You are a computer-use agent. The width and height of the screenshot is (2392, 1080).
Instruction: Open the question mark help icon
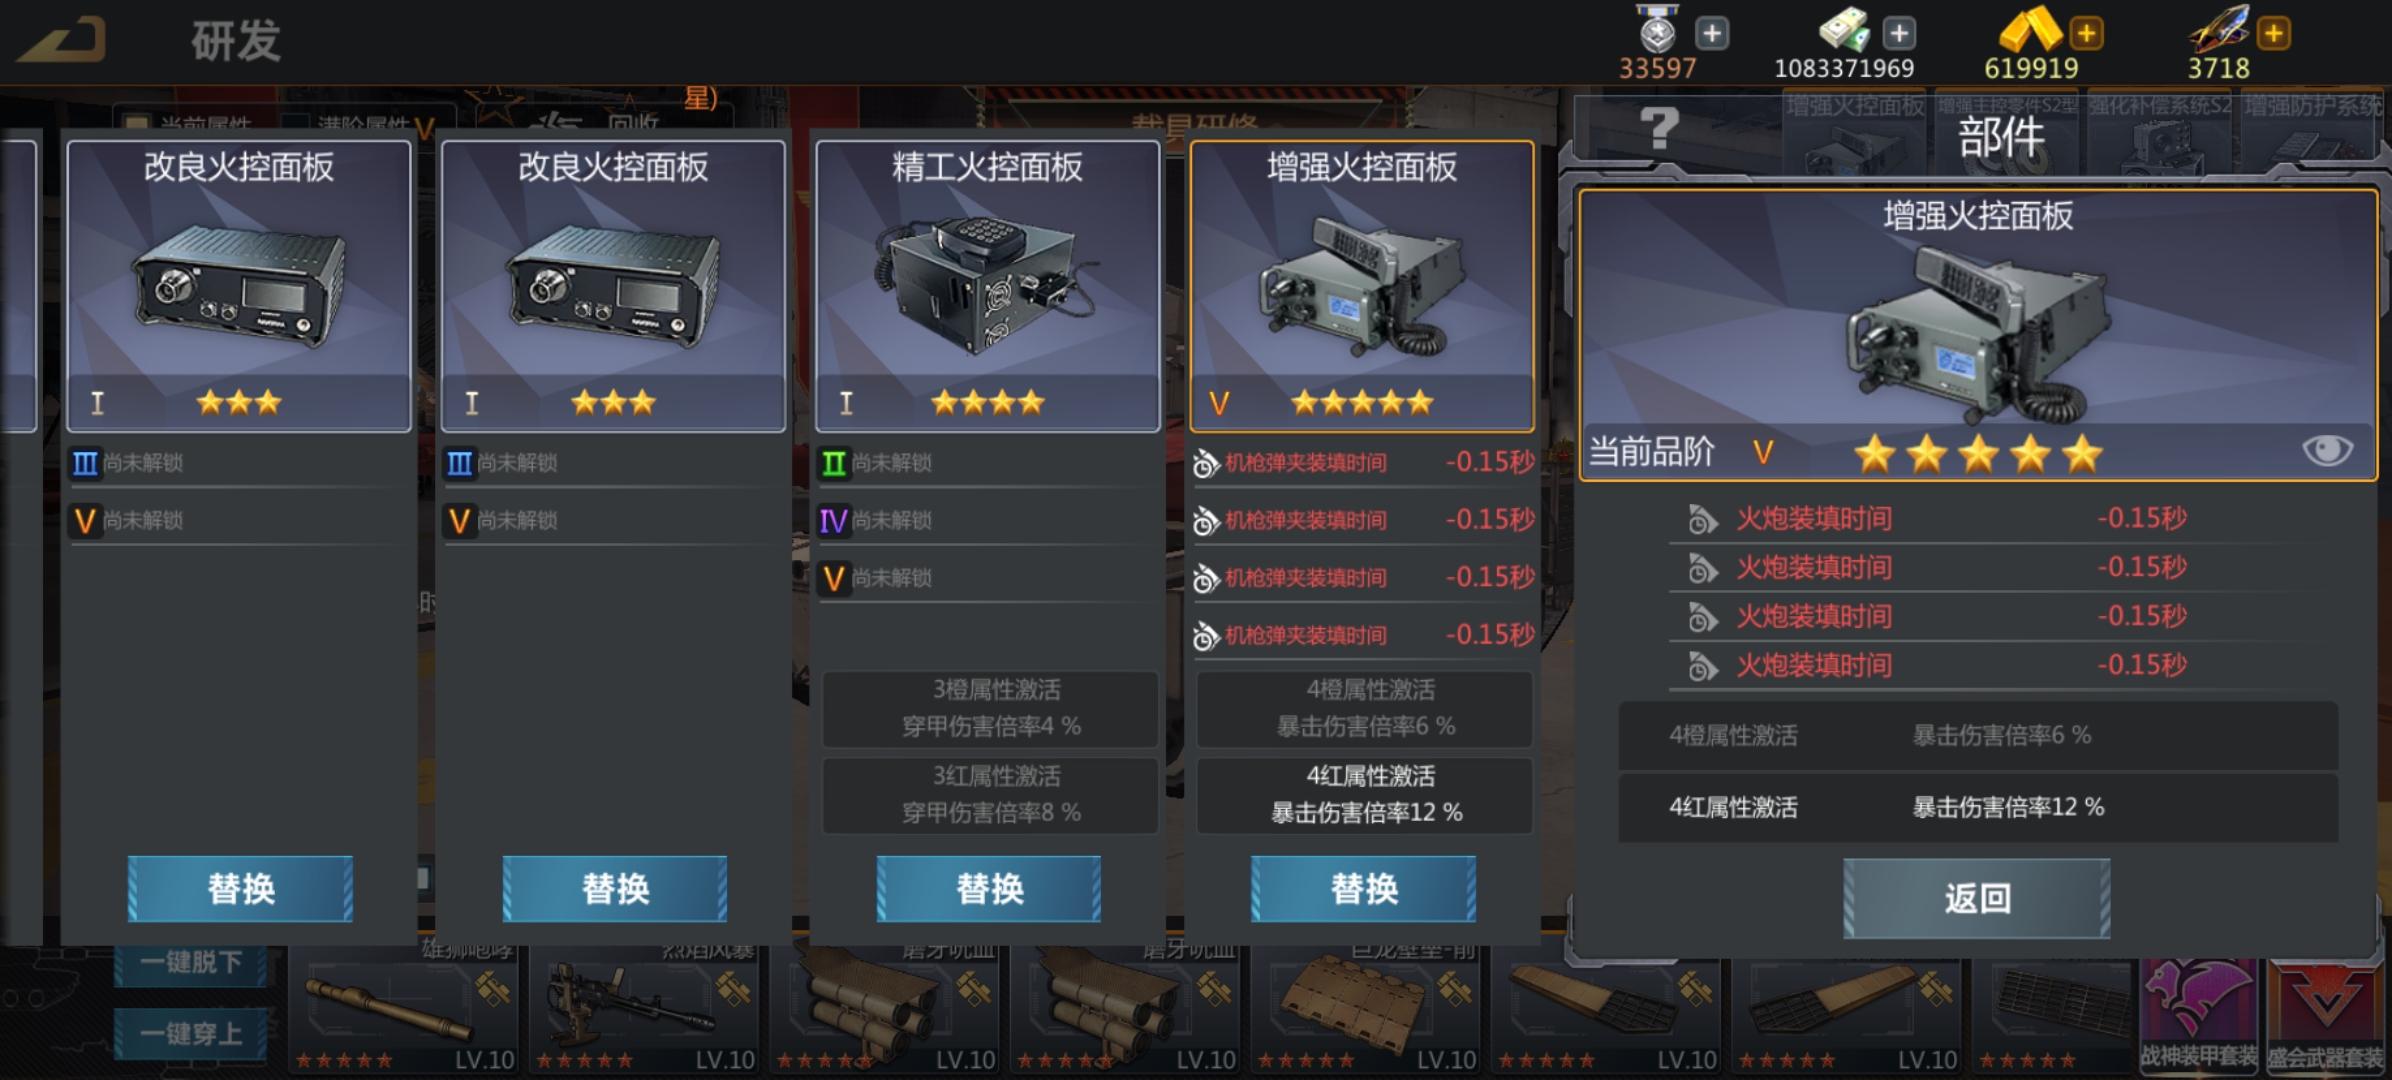pyautogui.click(x=1659, y=128)
